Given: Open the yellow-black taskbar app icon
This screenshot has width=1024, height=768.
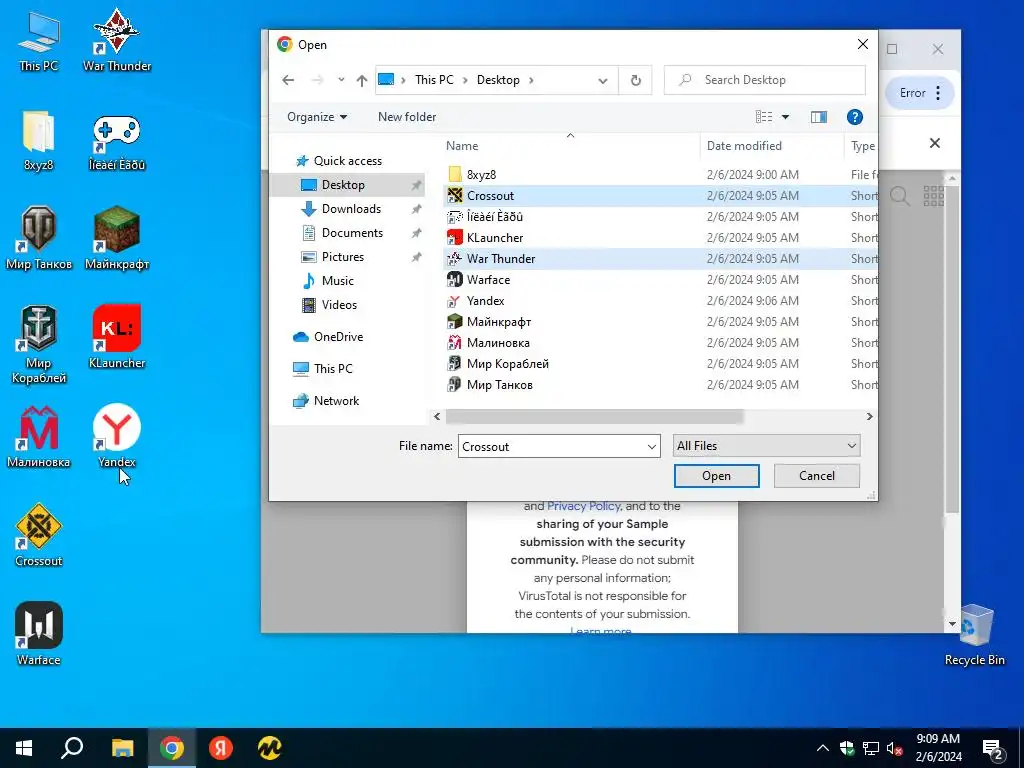Looking at the screenshot, I should [269, 748].
